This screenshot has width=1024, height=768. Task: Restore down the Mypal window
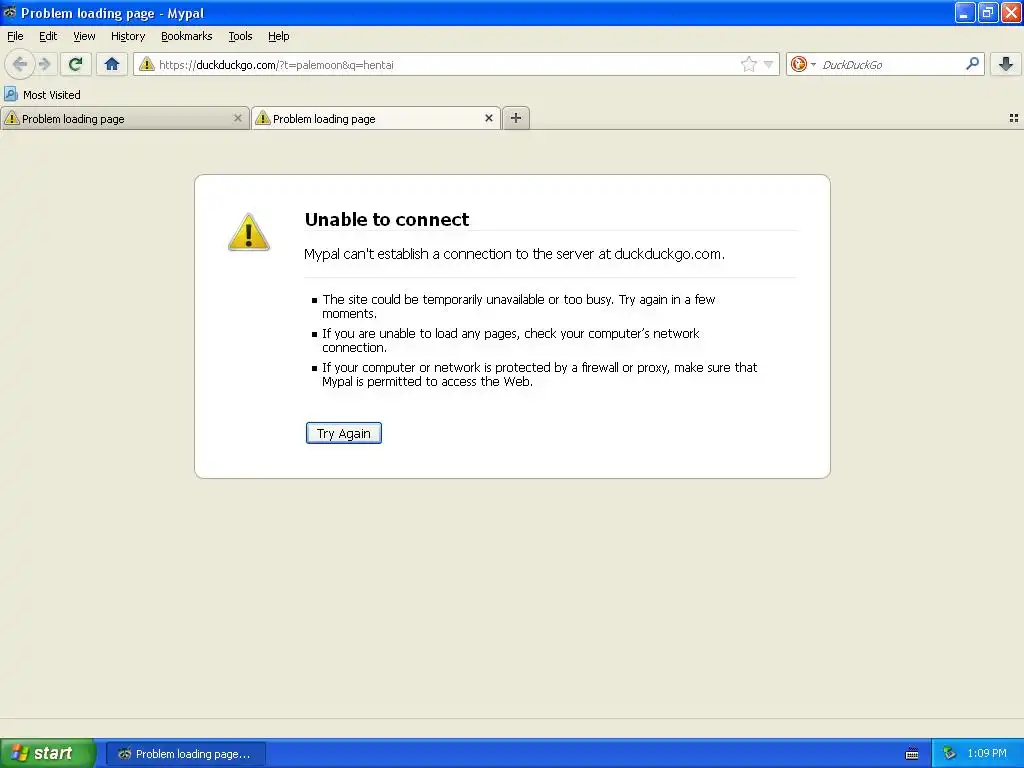click(x=988, y=12)
